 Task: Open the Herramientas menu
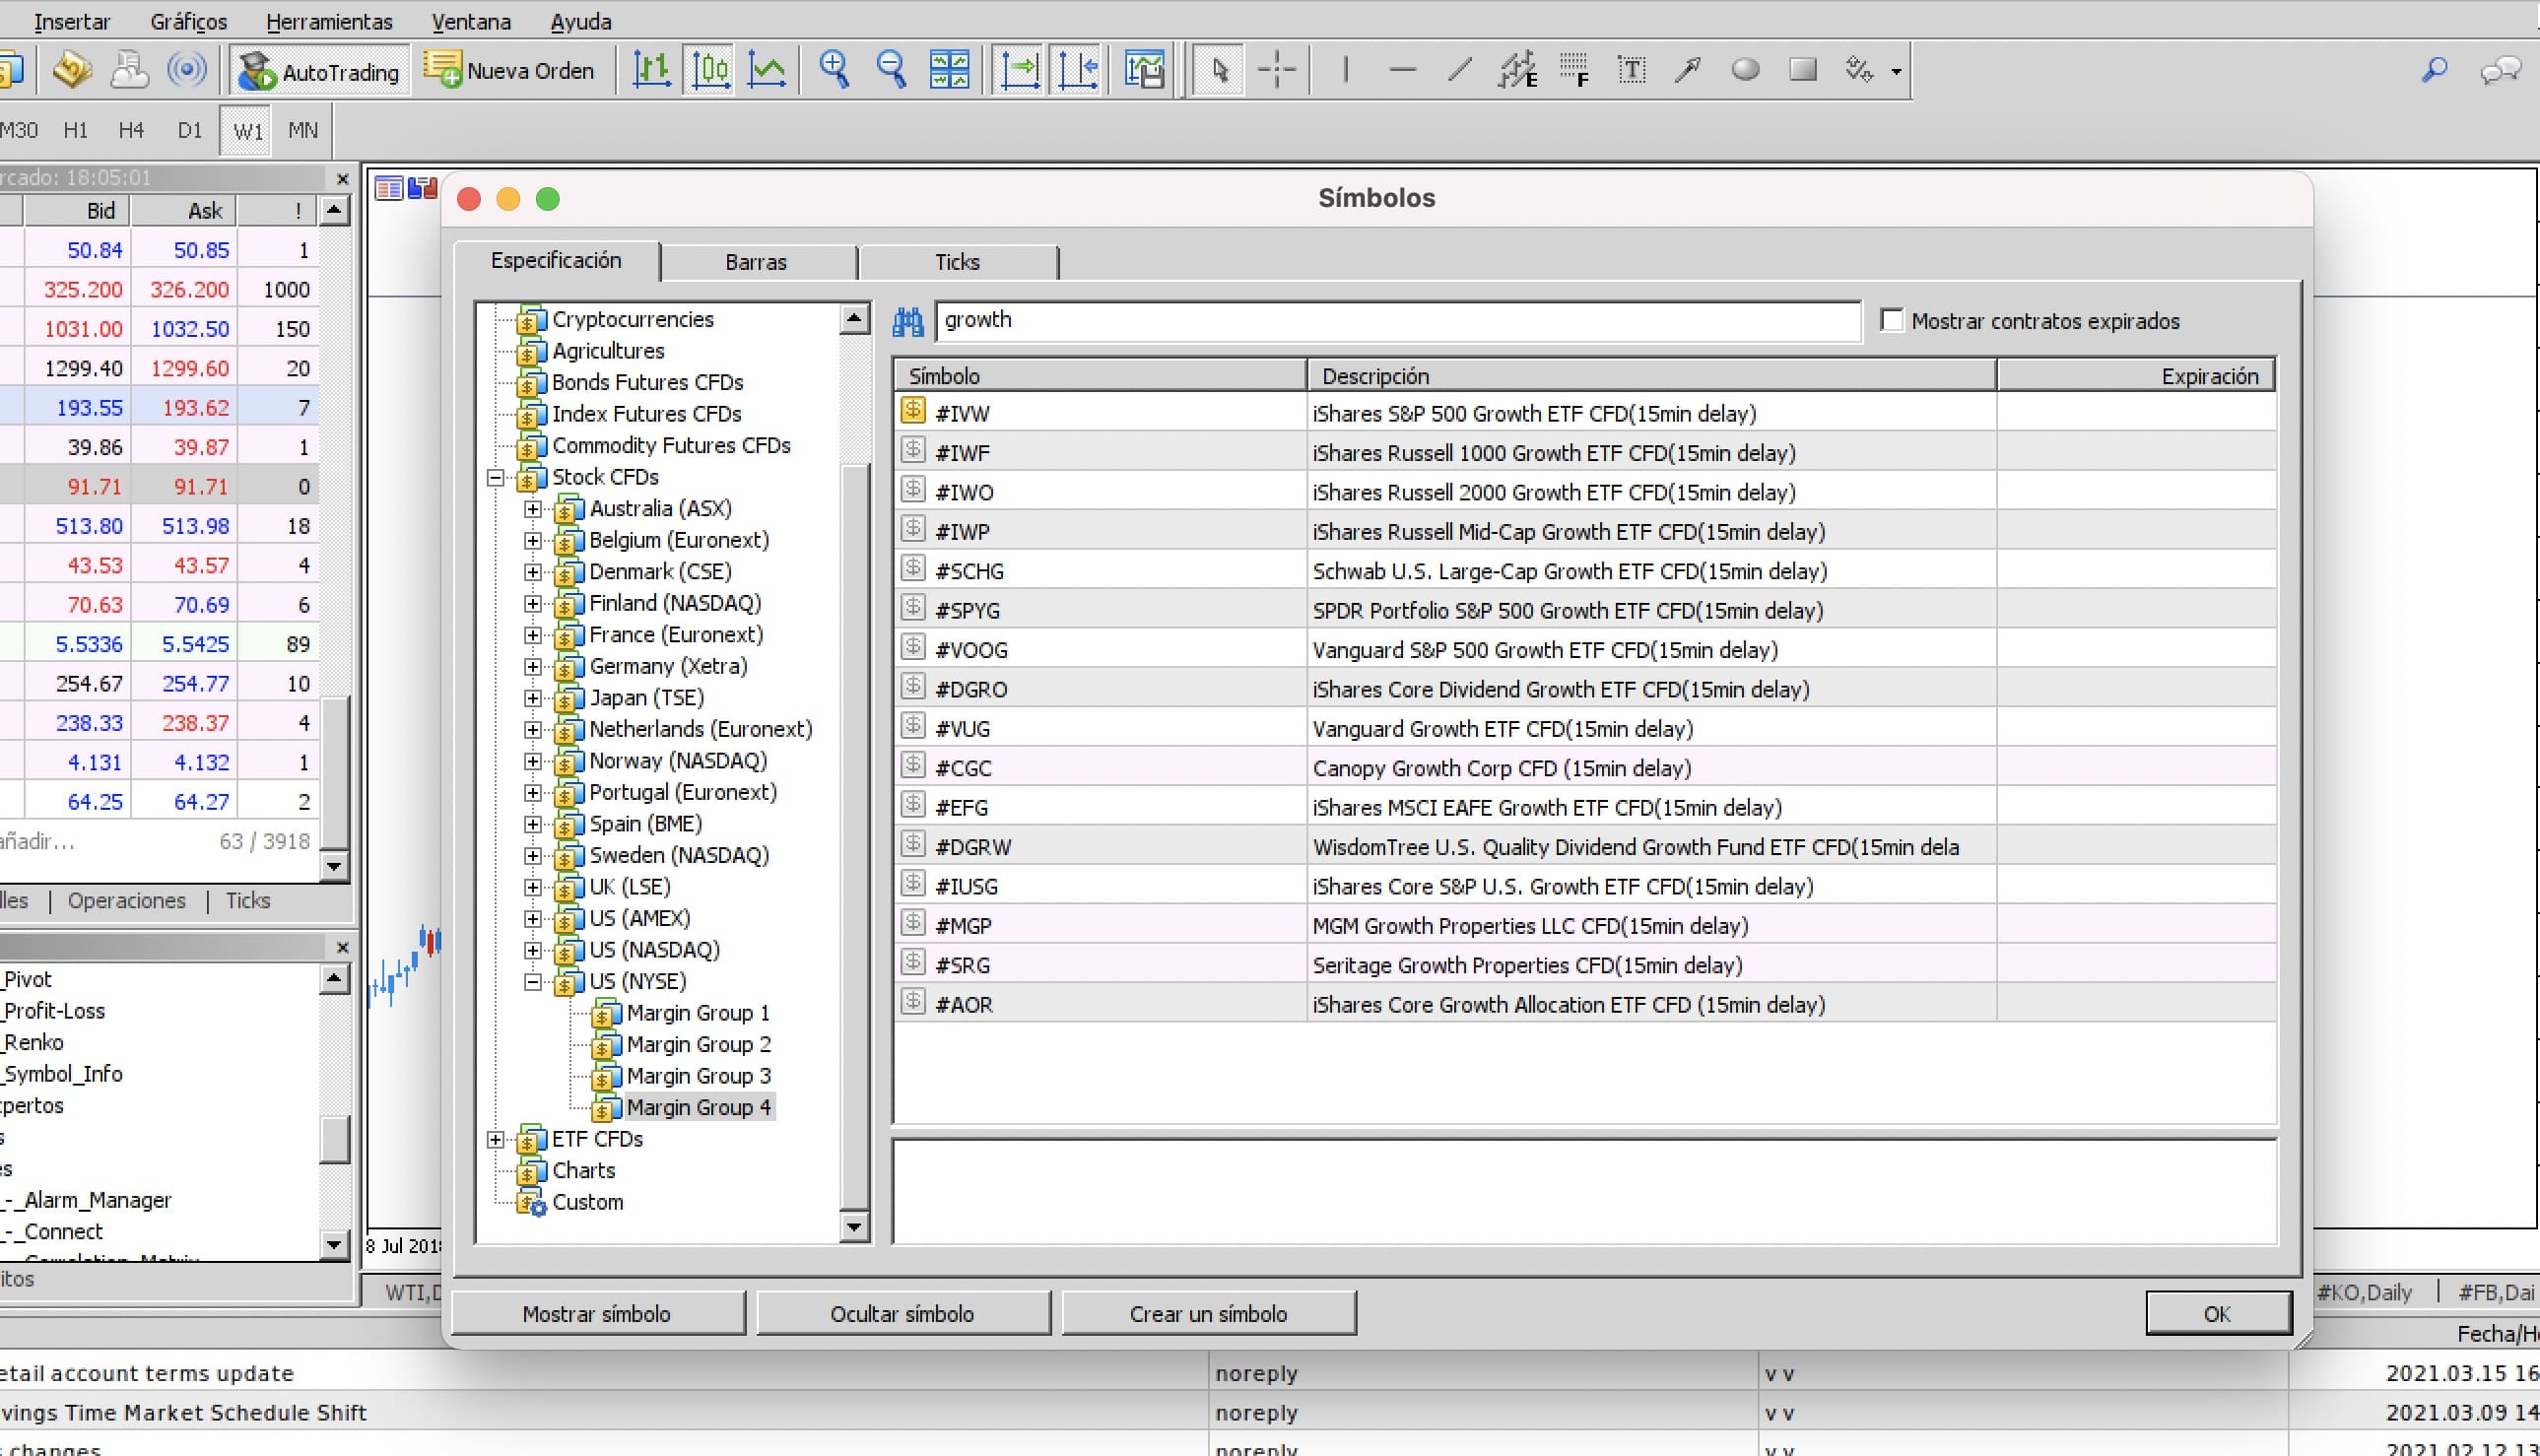click(x=329, y=21)
